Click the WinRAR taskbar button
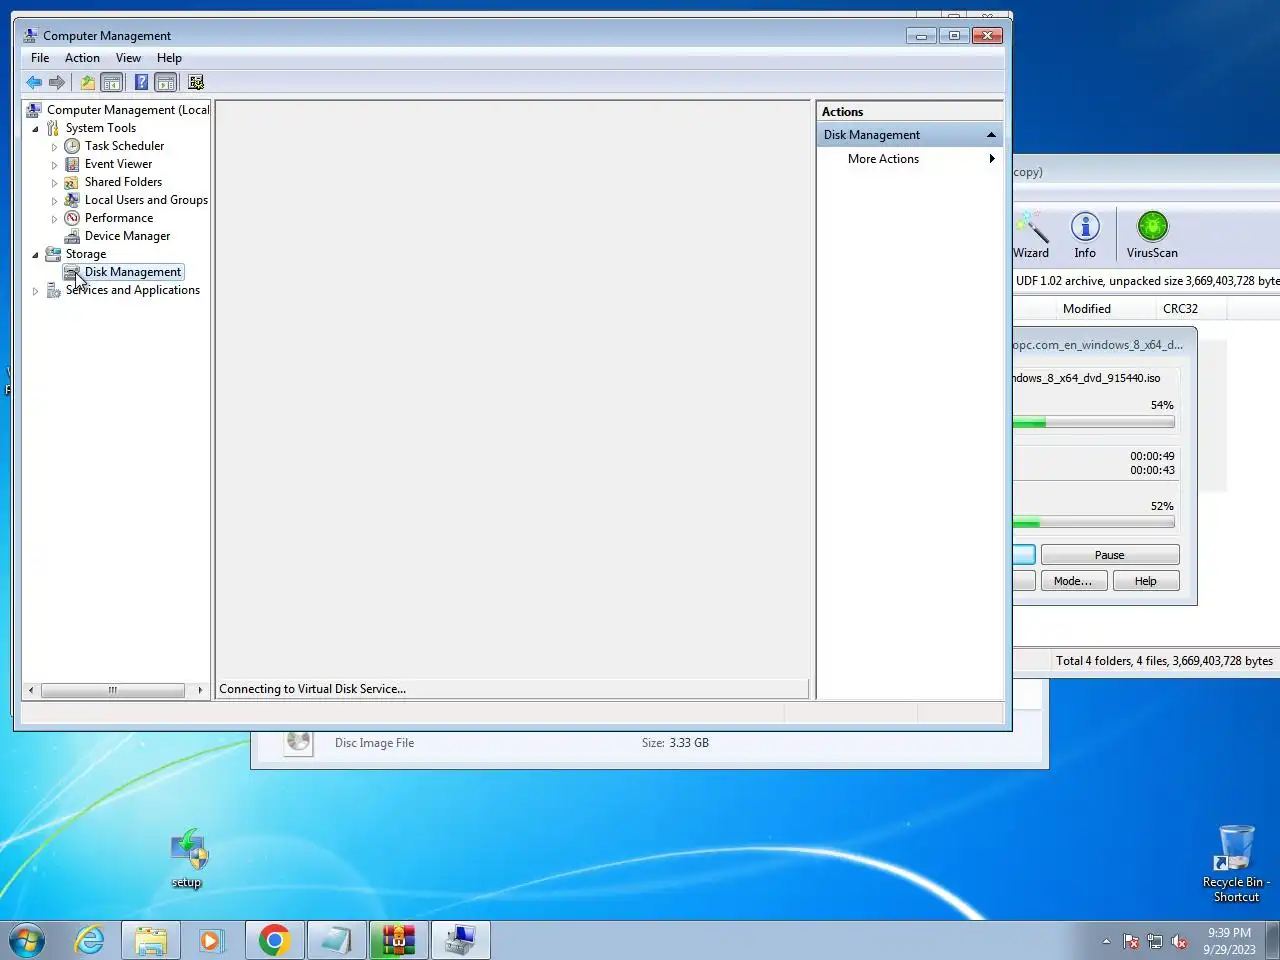The width and height of the screenshot is (1280, 960). 398,940
